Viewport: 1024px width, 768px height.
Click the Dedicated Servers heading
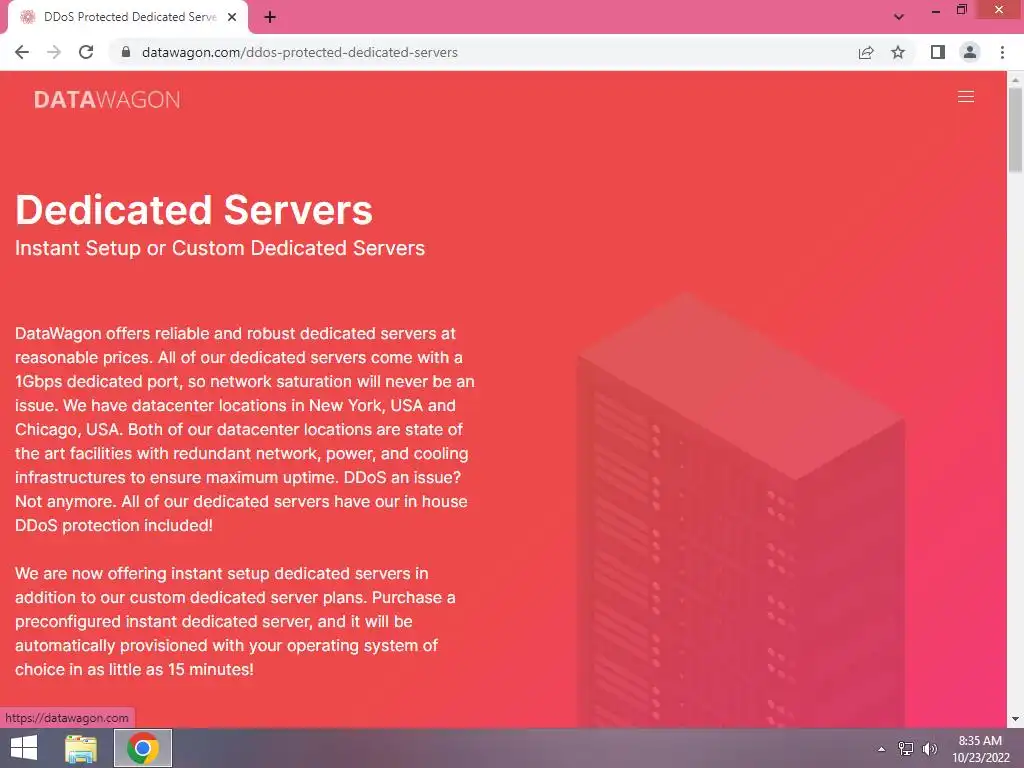[194, 210]
